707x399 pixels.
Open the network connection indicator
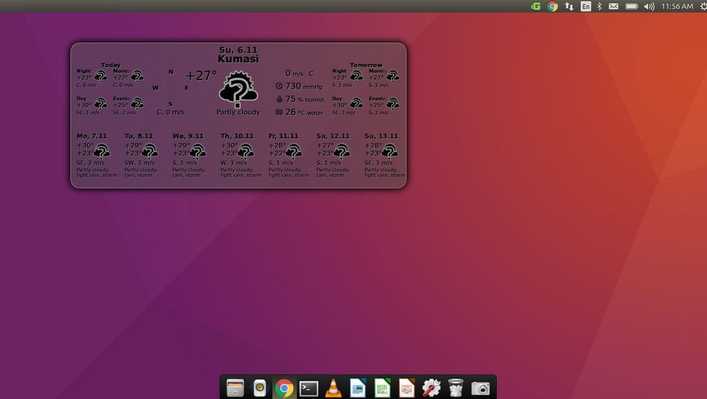coord(569,6)
